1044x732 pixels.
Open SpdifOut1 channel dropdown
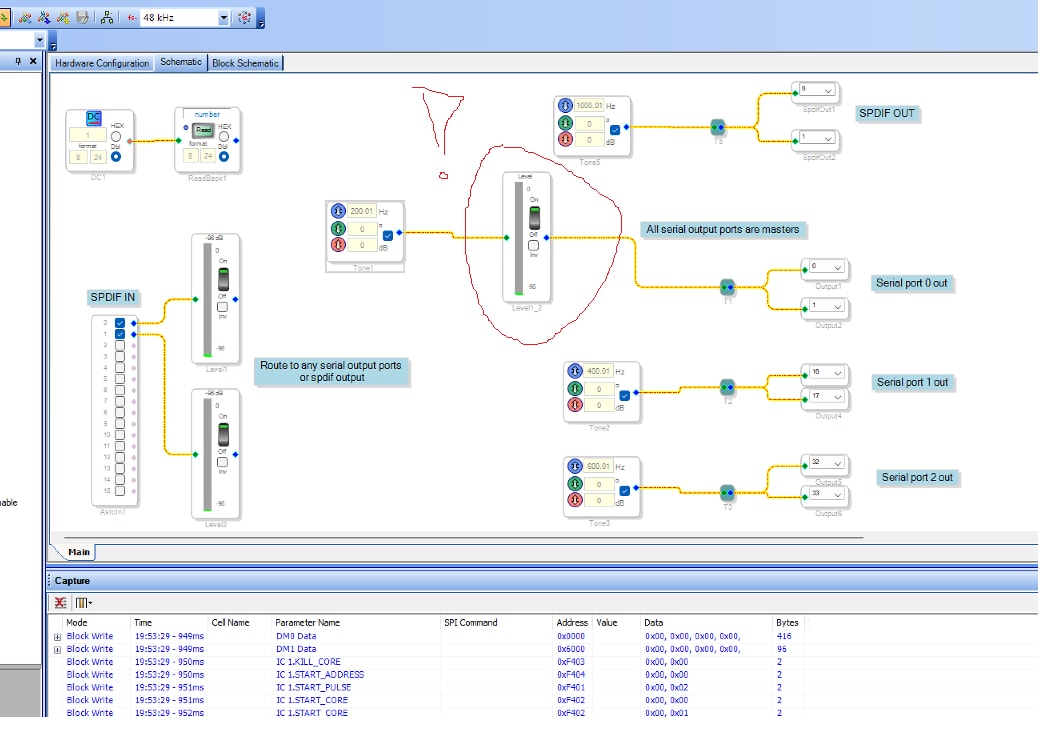coord(828,91)
